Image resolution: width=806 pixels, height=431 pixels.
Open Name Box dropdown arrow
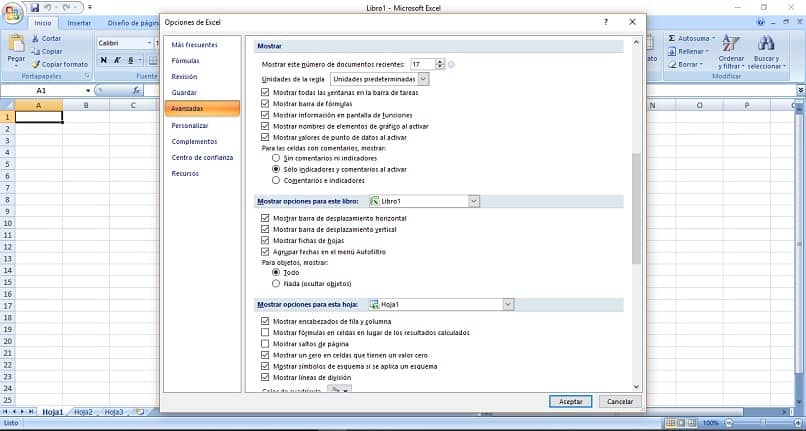88,91
